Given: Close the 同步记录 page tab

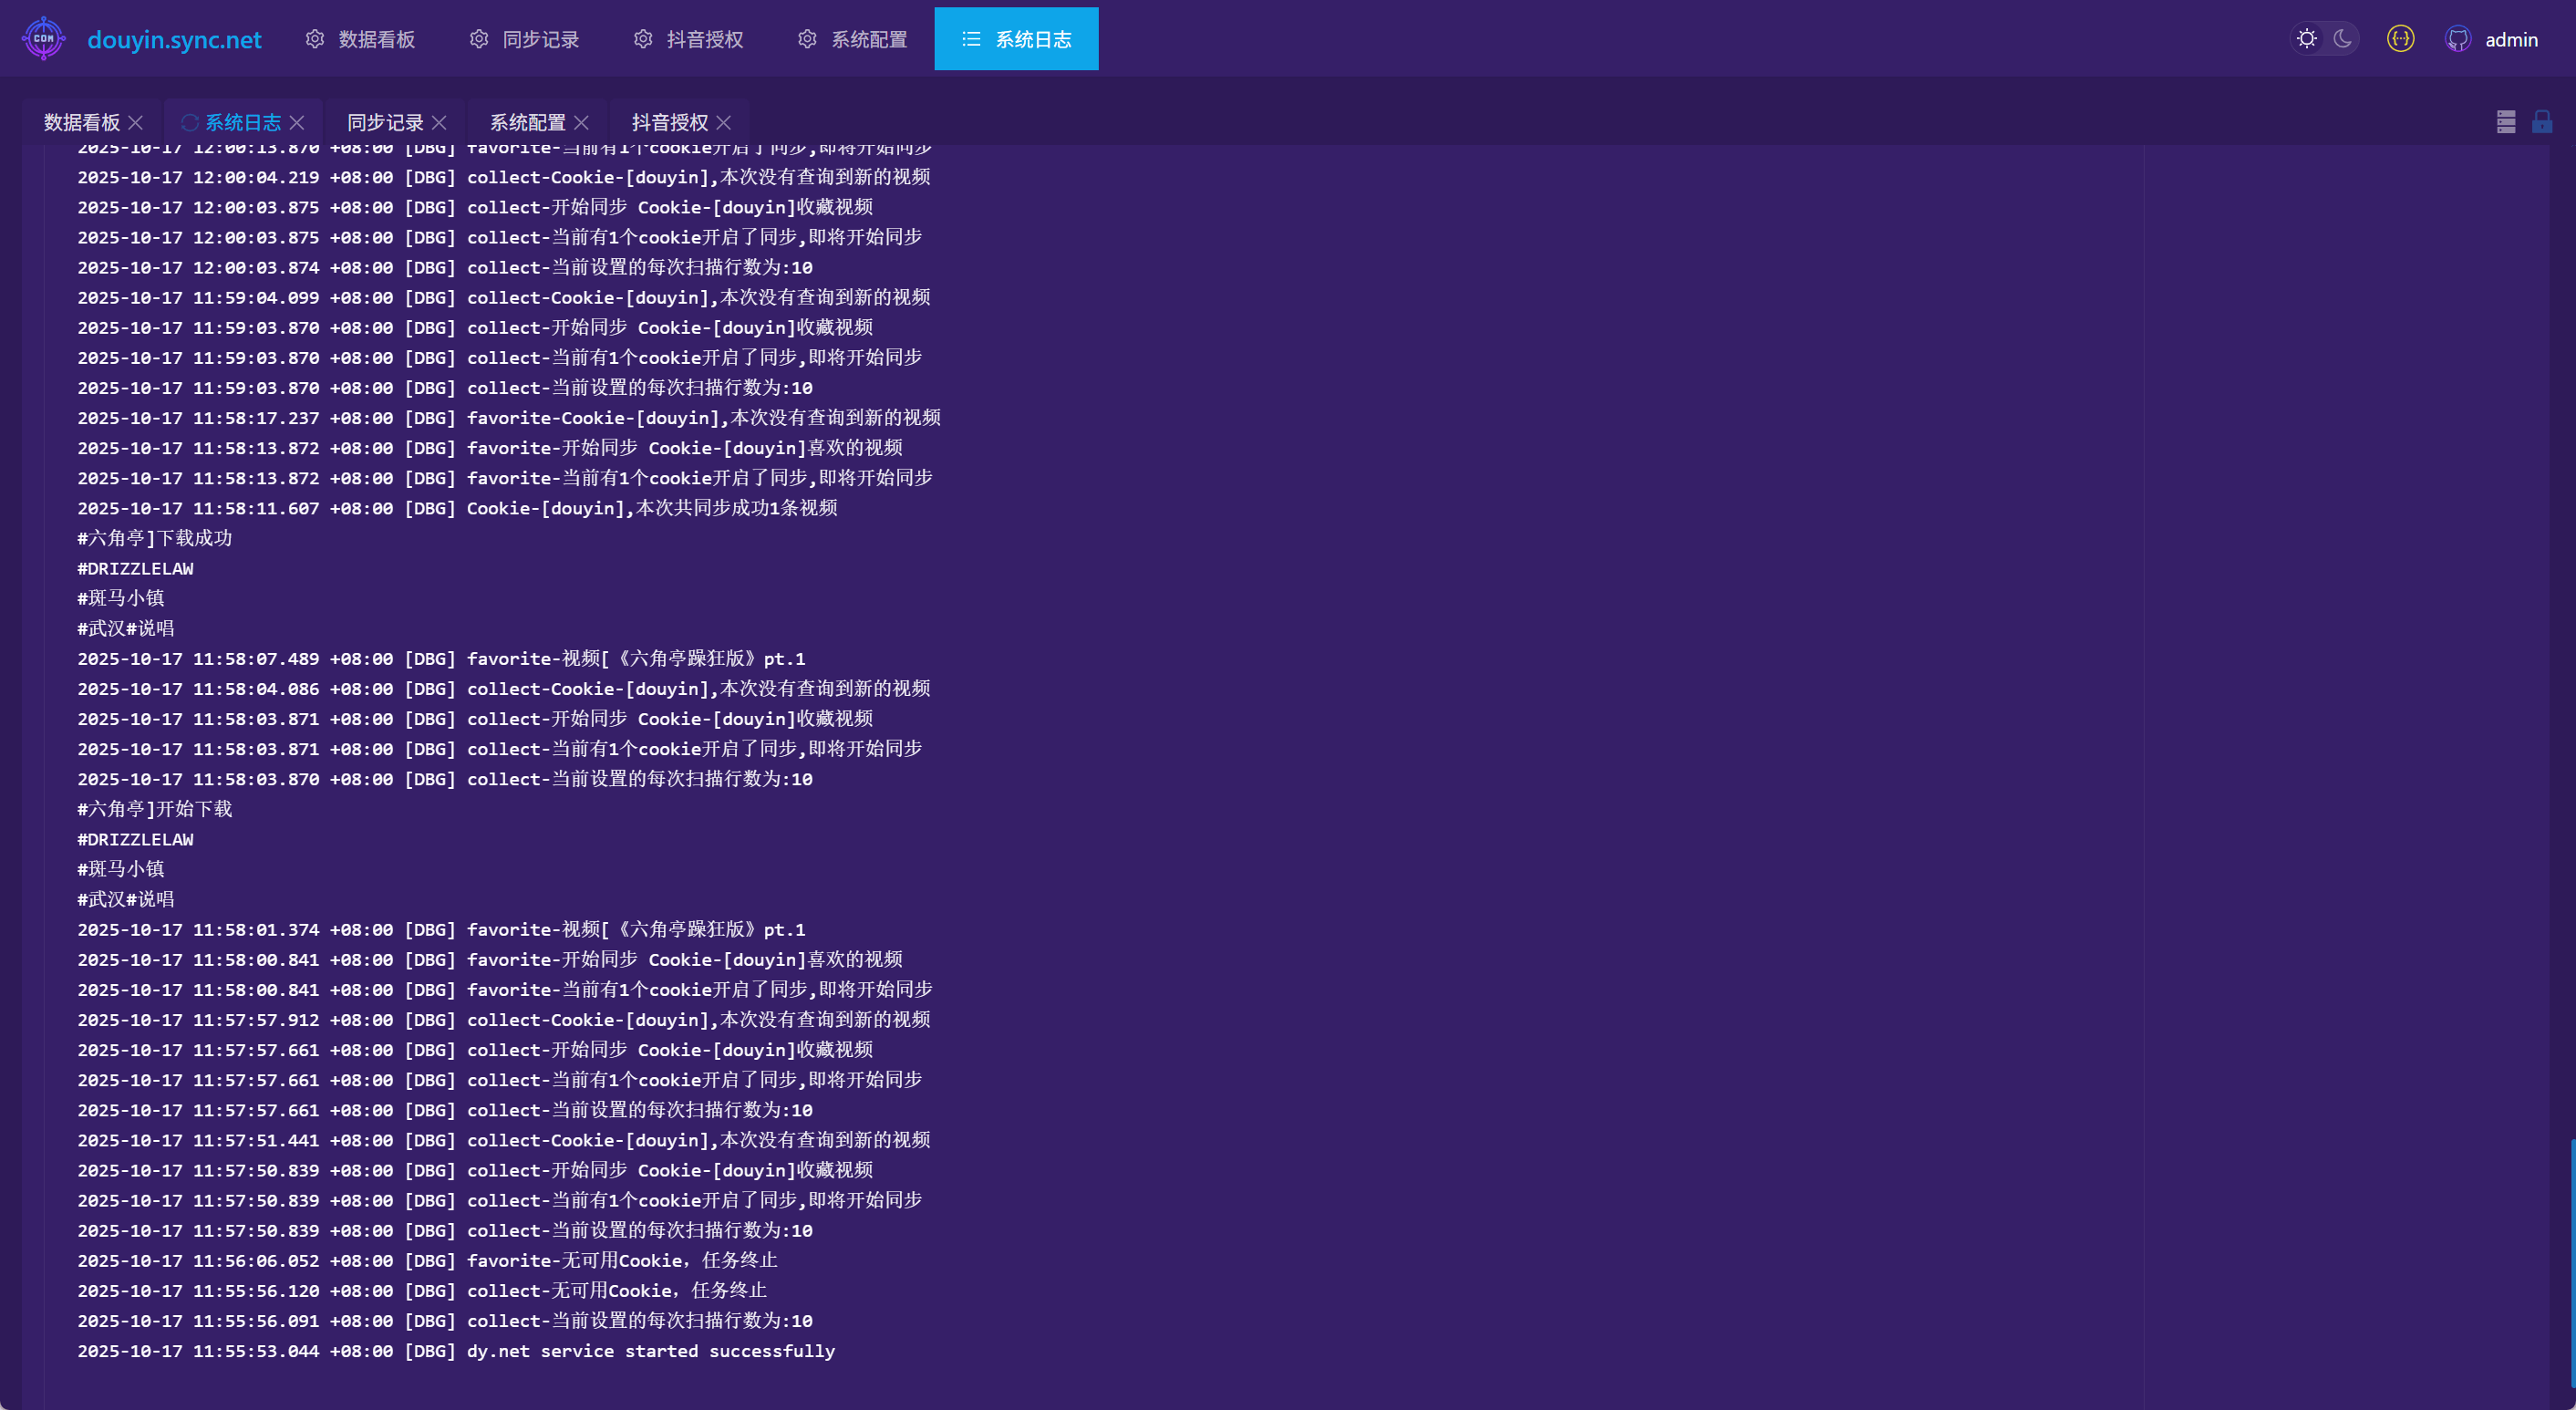Looking at the screenshot, I should 439,122.
